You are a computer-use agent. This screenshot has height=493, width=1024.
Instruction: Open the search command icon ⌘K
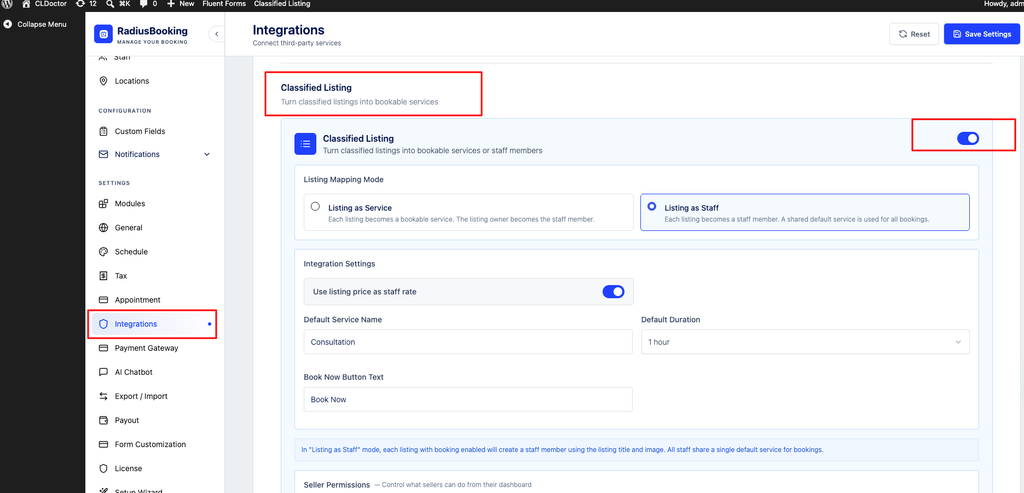[x=110, y=4]
